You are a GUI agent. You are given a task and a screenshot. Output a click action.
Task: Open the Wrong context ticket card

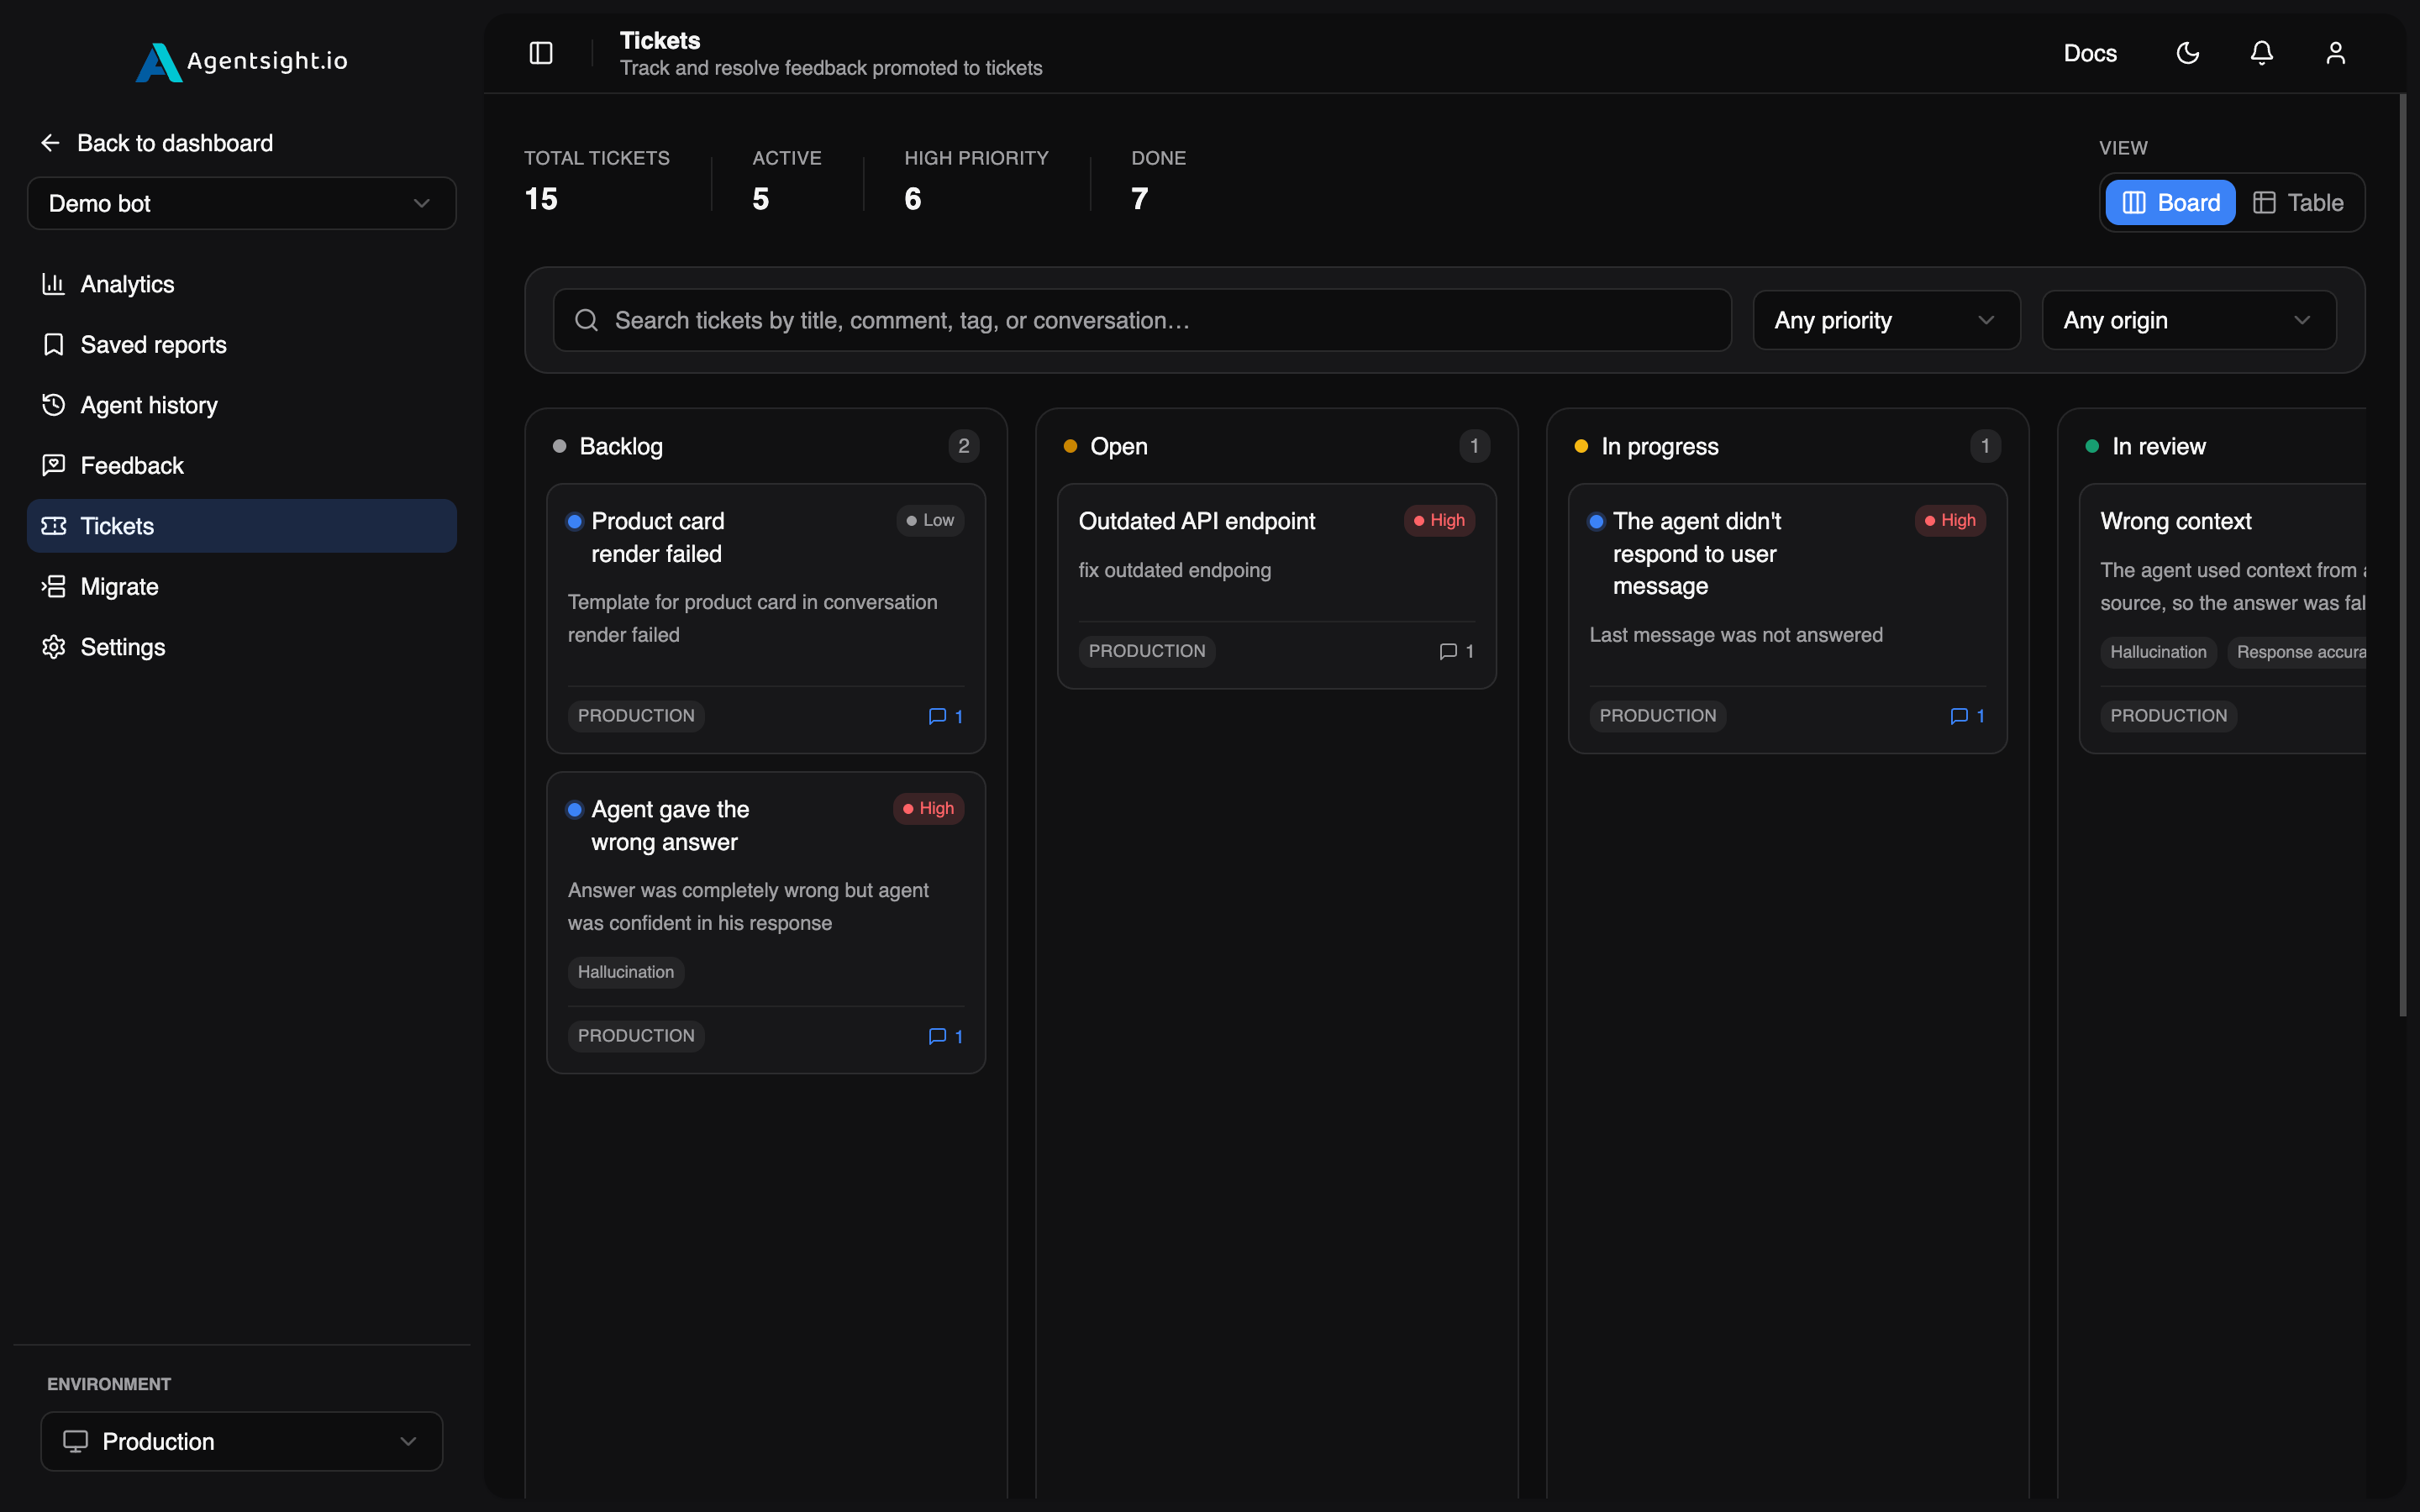point(2222,618)
